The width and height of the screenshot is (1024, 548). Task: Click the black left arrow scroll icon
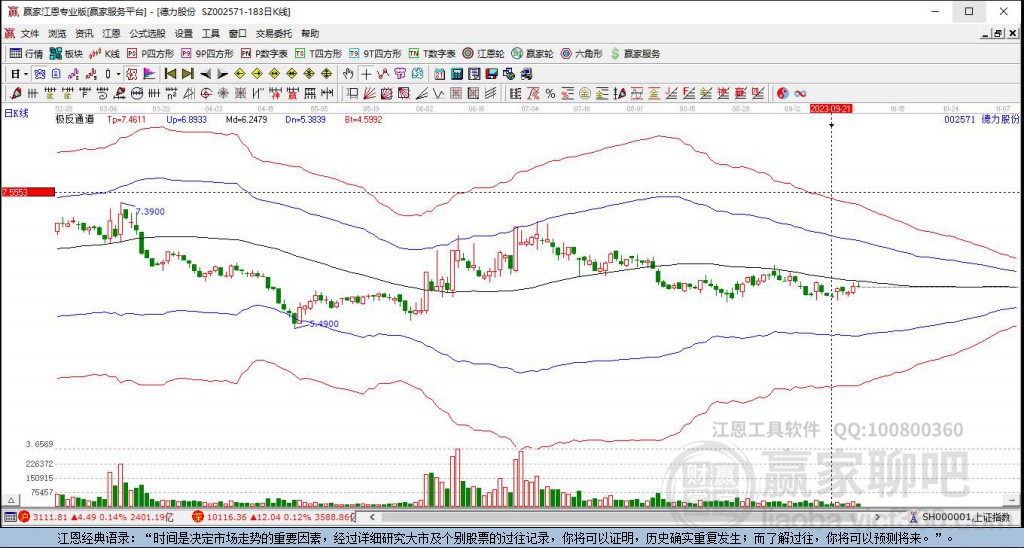click(x=206, y=74)
